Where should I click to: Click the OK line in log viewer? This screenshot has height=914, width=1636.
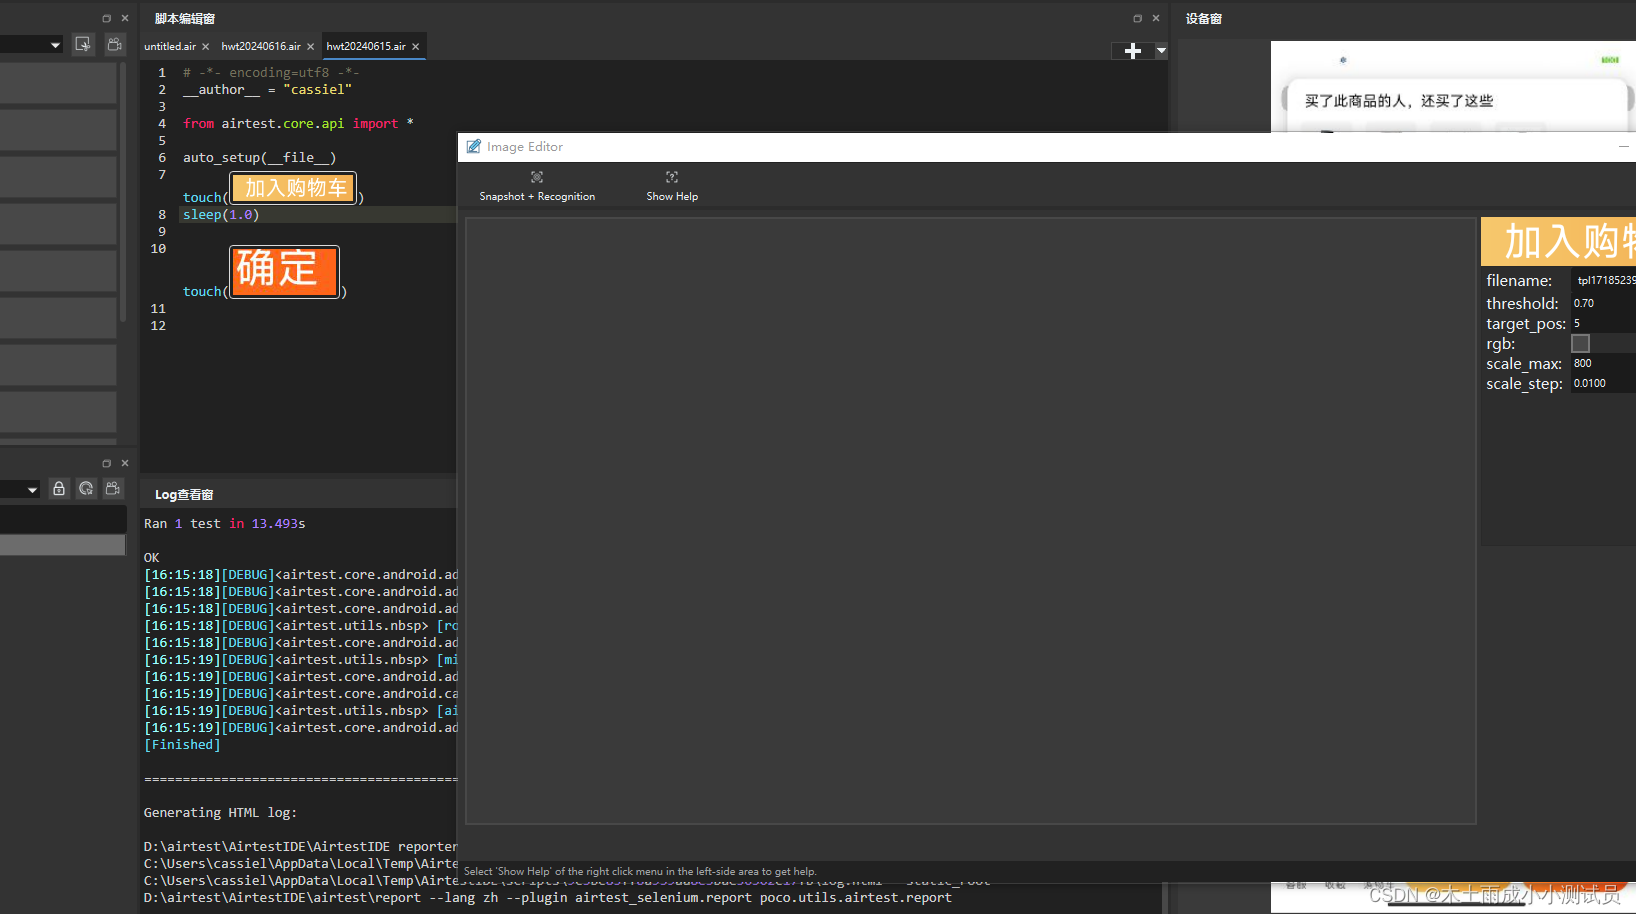coord(151,558)
